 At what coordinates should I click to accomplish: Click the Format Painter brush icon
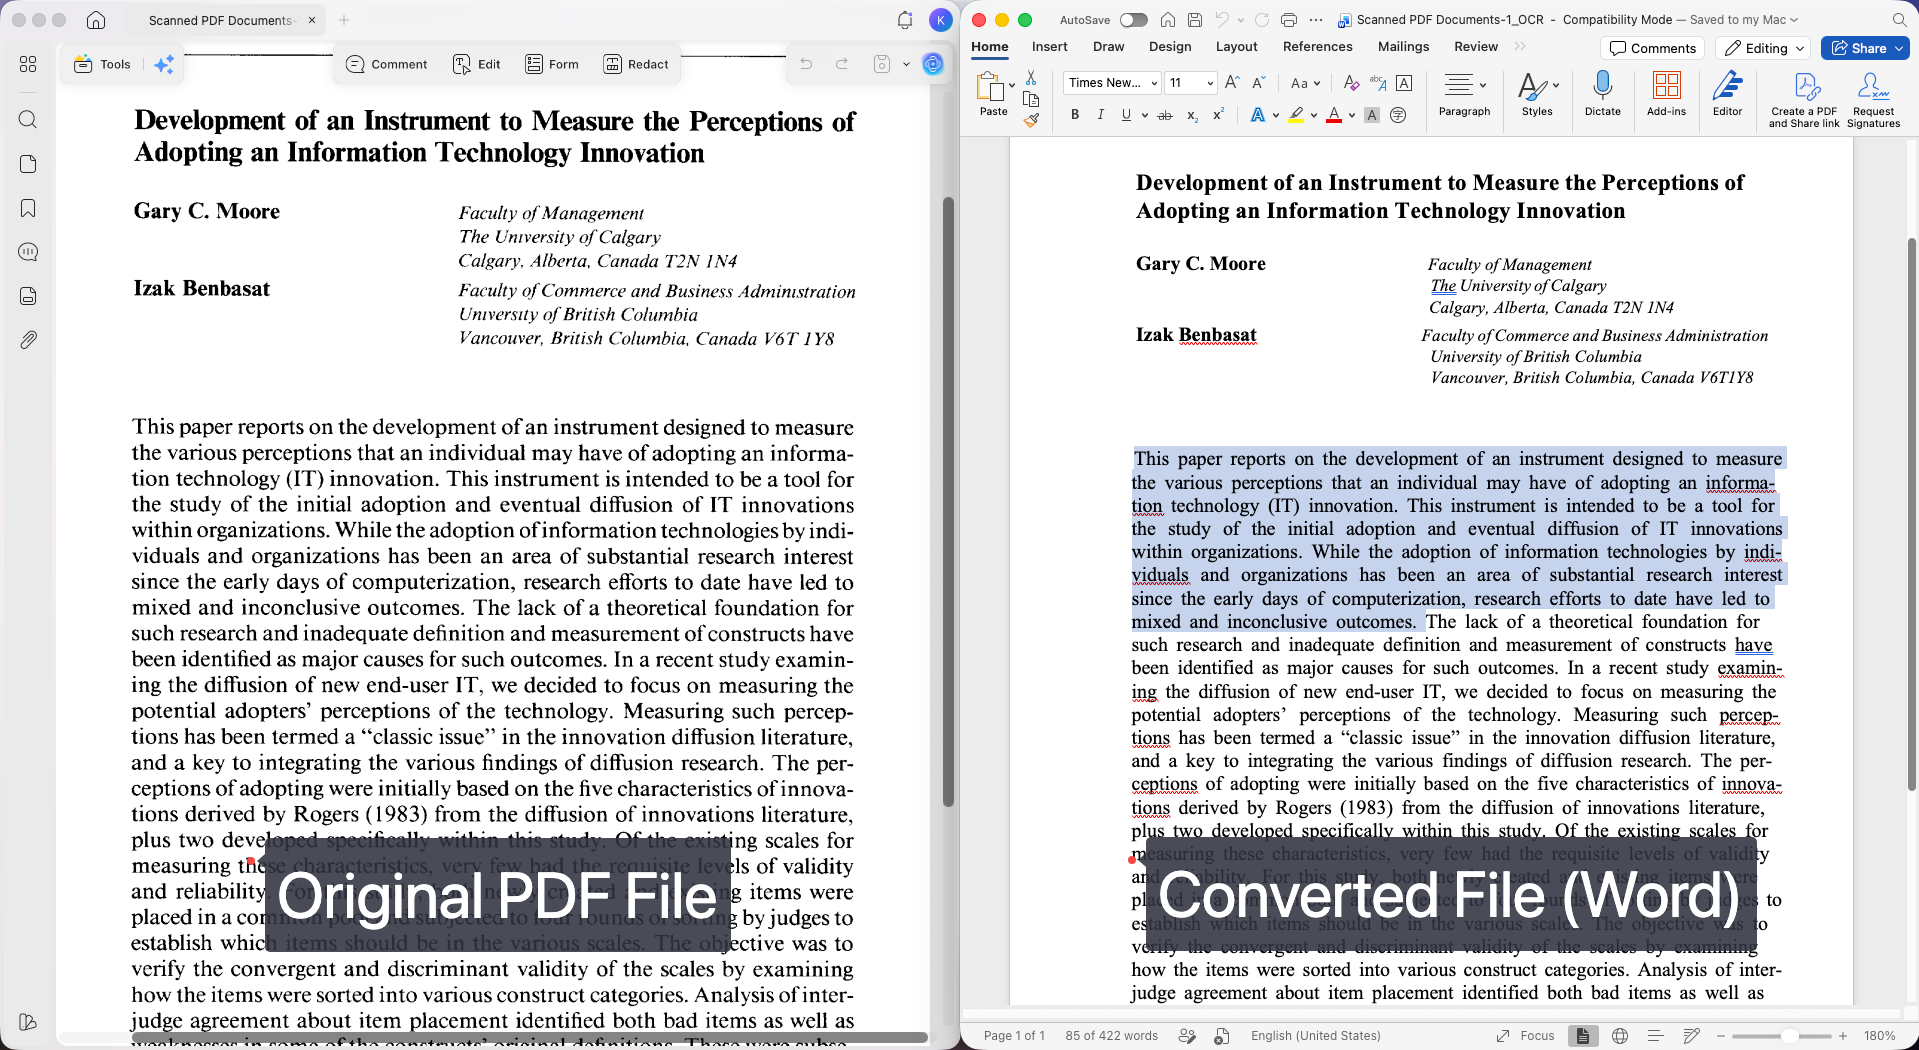1031,120
